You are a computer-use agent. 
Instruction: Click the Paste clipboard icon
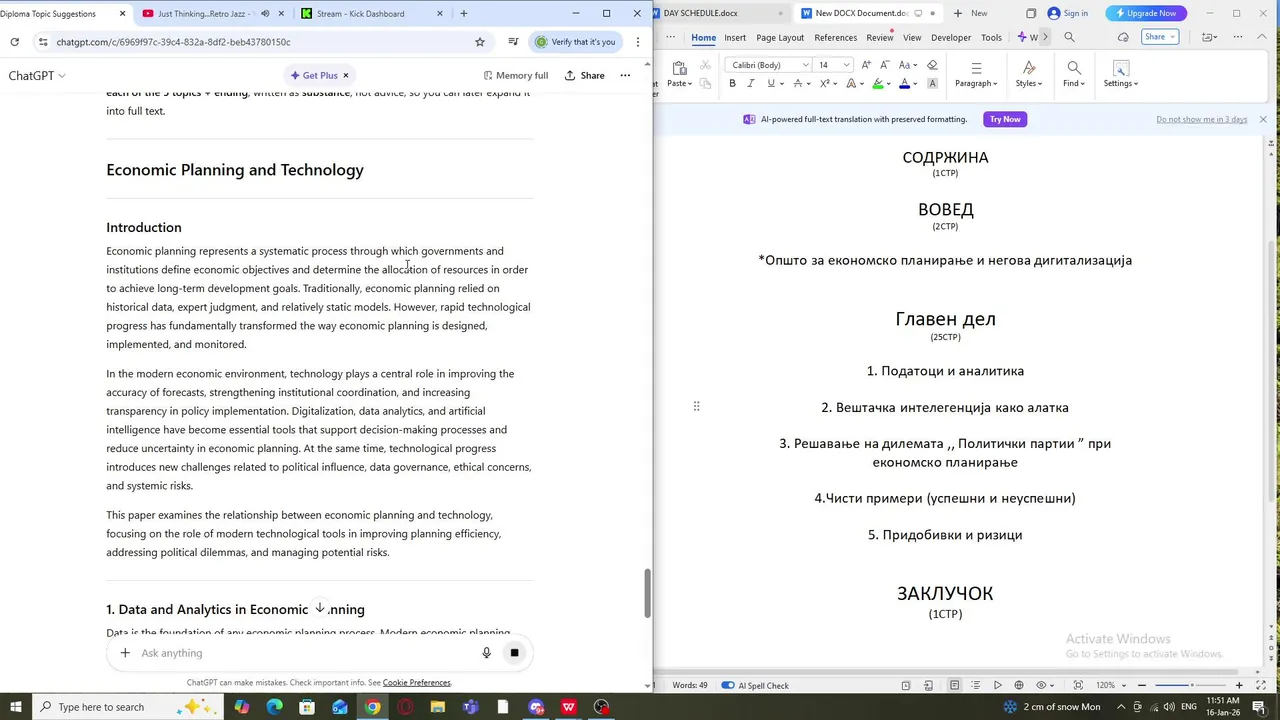679,68
